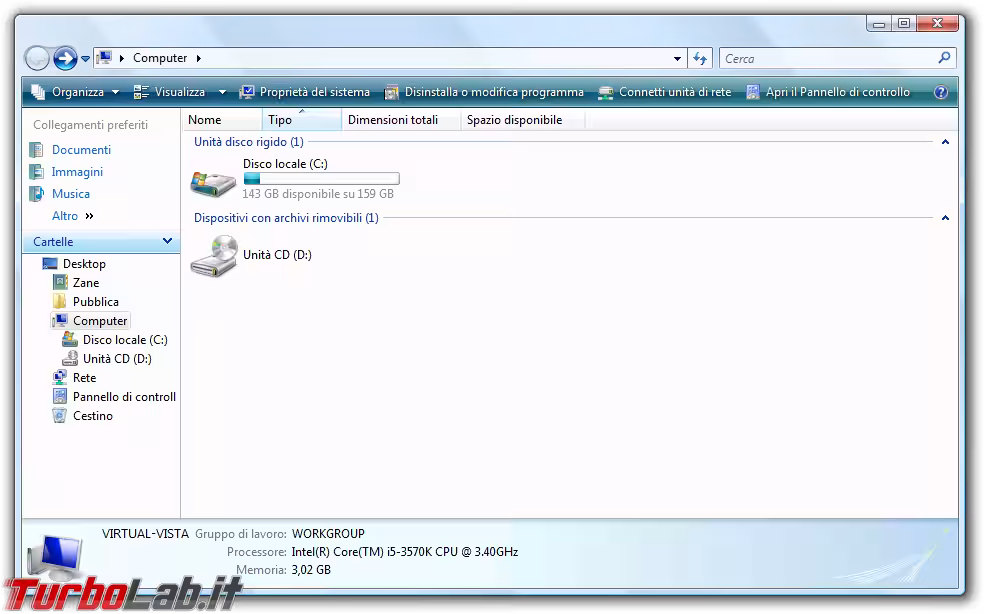Image resolution: width=984 pixels, height=614 pixels.
Task: Collapse Dispositivi con archivi rimovibili group
Action: 945,218
